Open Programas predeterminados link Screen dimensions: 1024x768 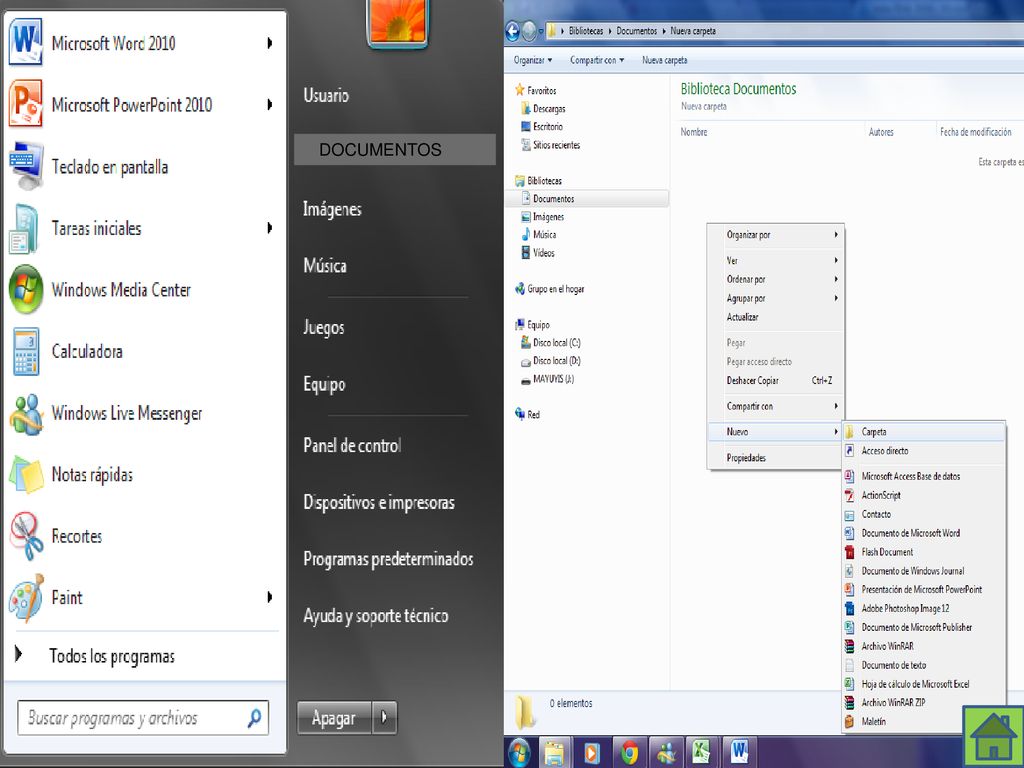(x=388, y=559)
